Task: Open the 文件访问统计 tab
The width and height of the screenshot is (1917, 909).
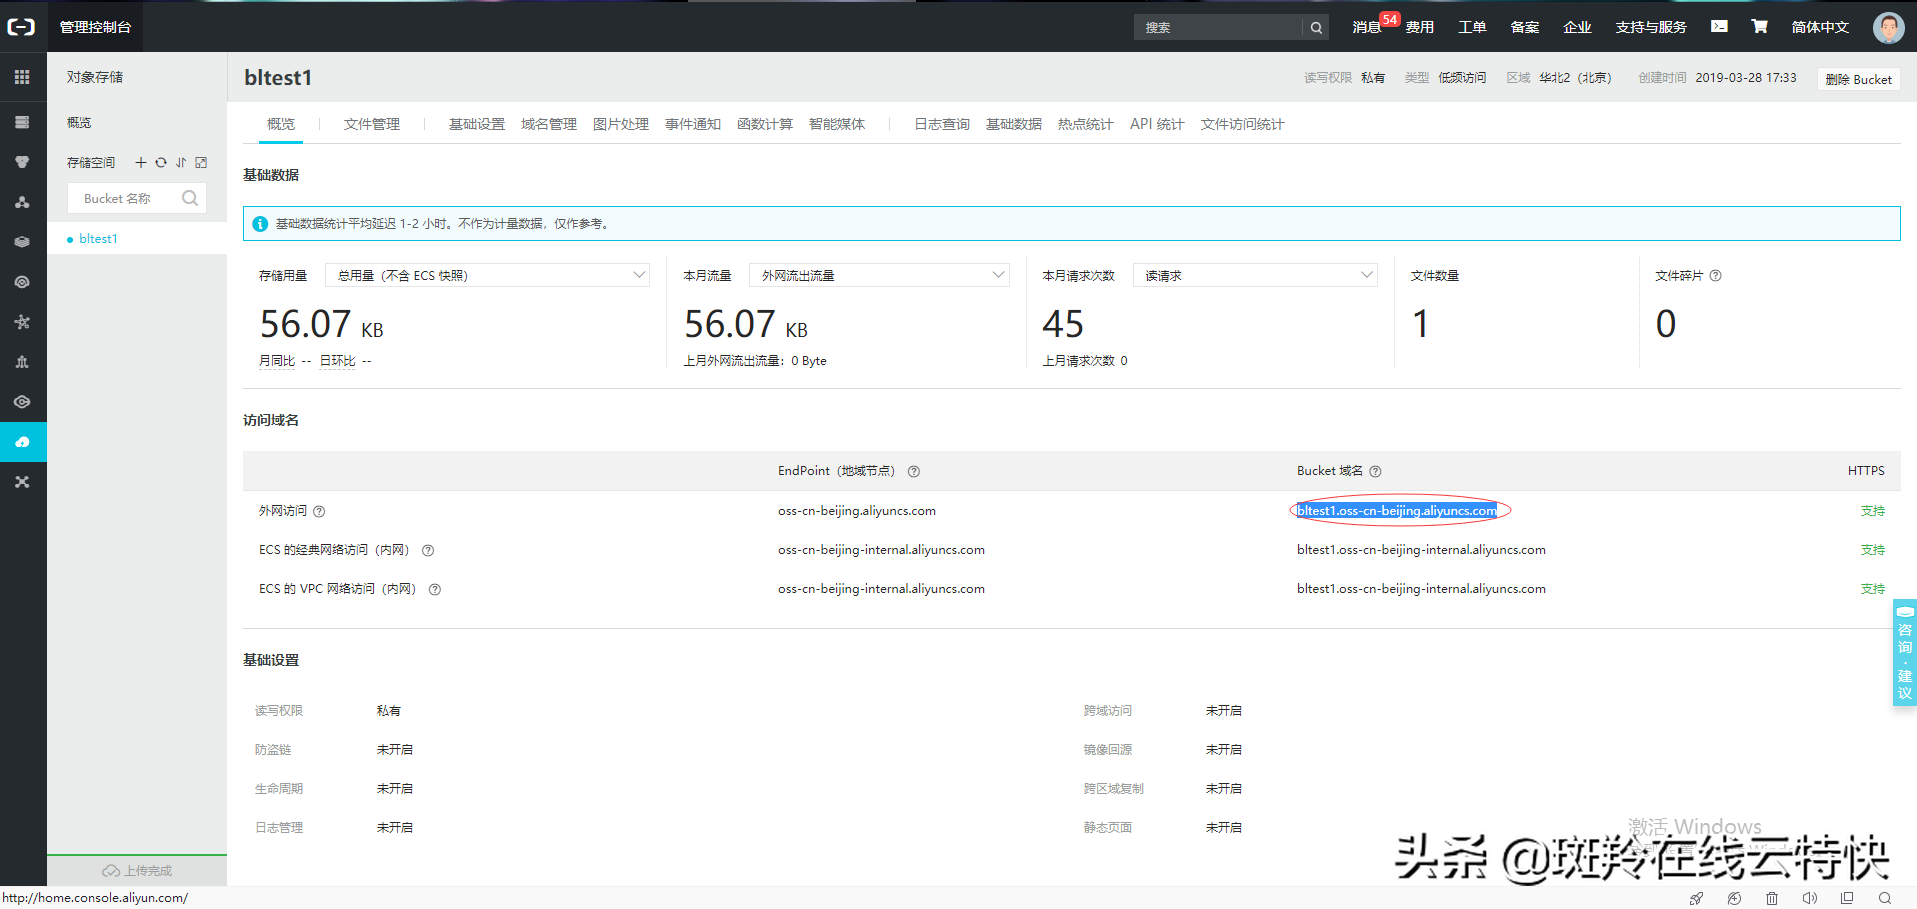Action: point(1242,124)
